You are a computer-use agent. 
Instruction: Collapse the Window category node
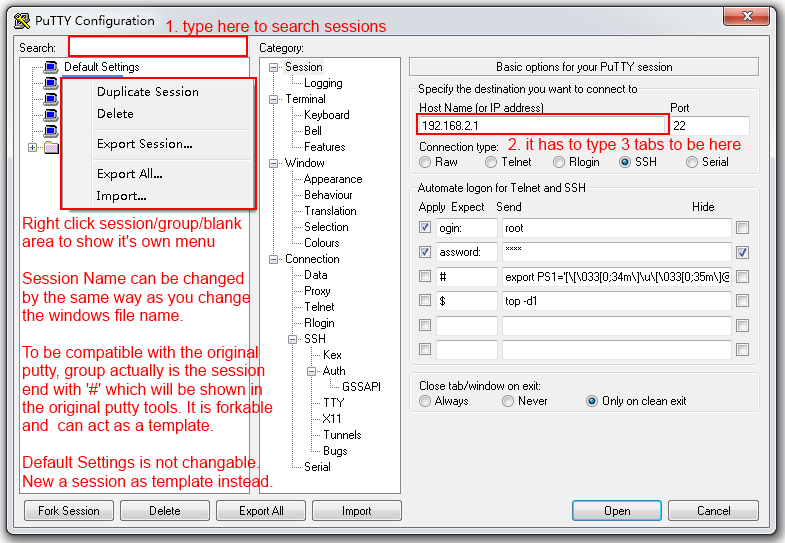coord(273,163)
